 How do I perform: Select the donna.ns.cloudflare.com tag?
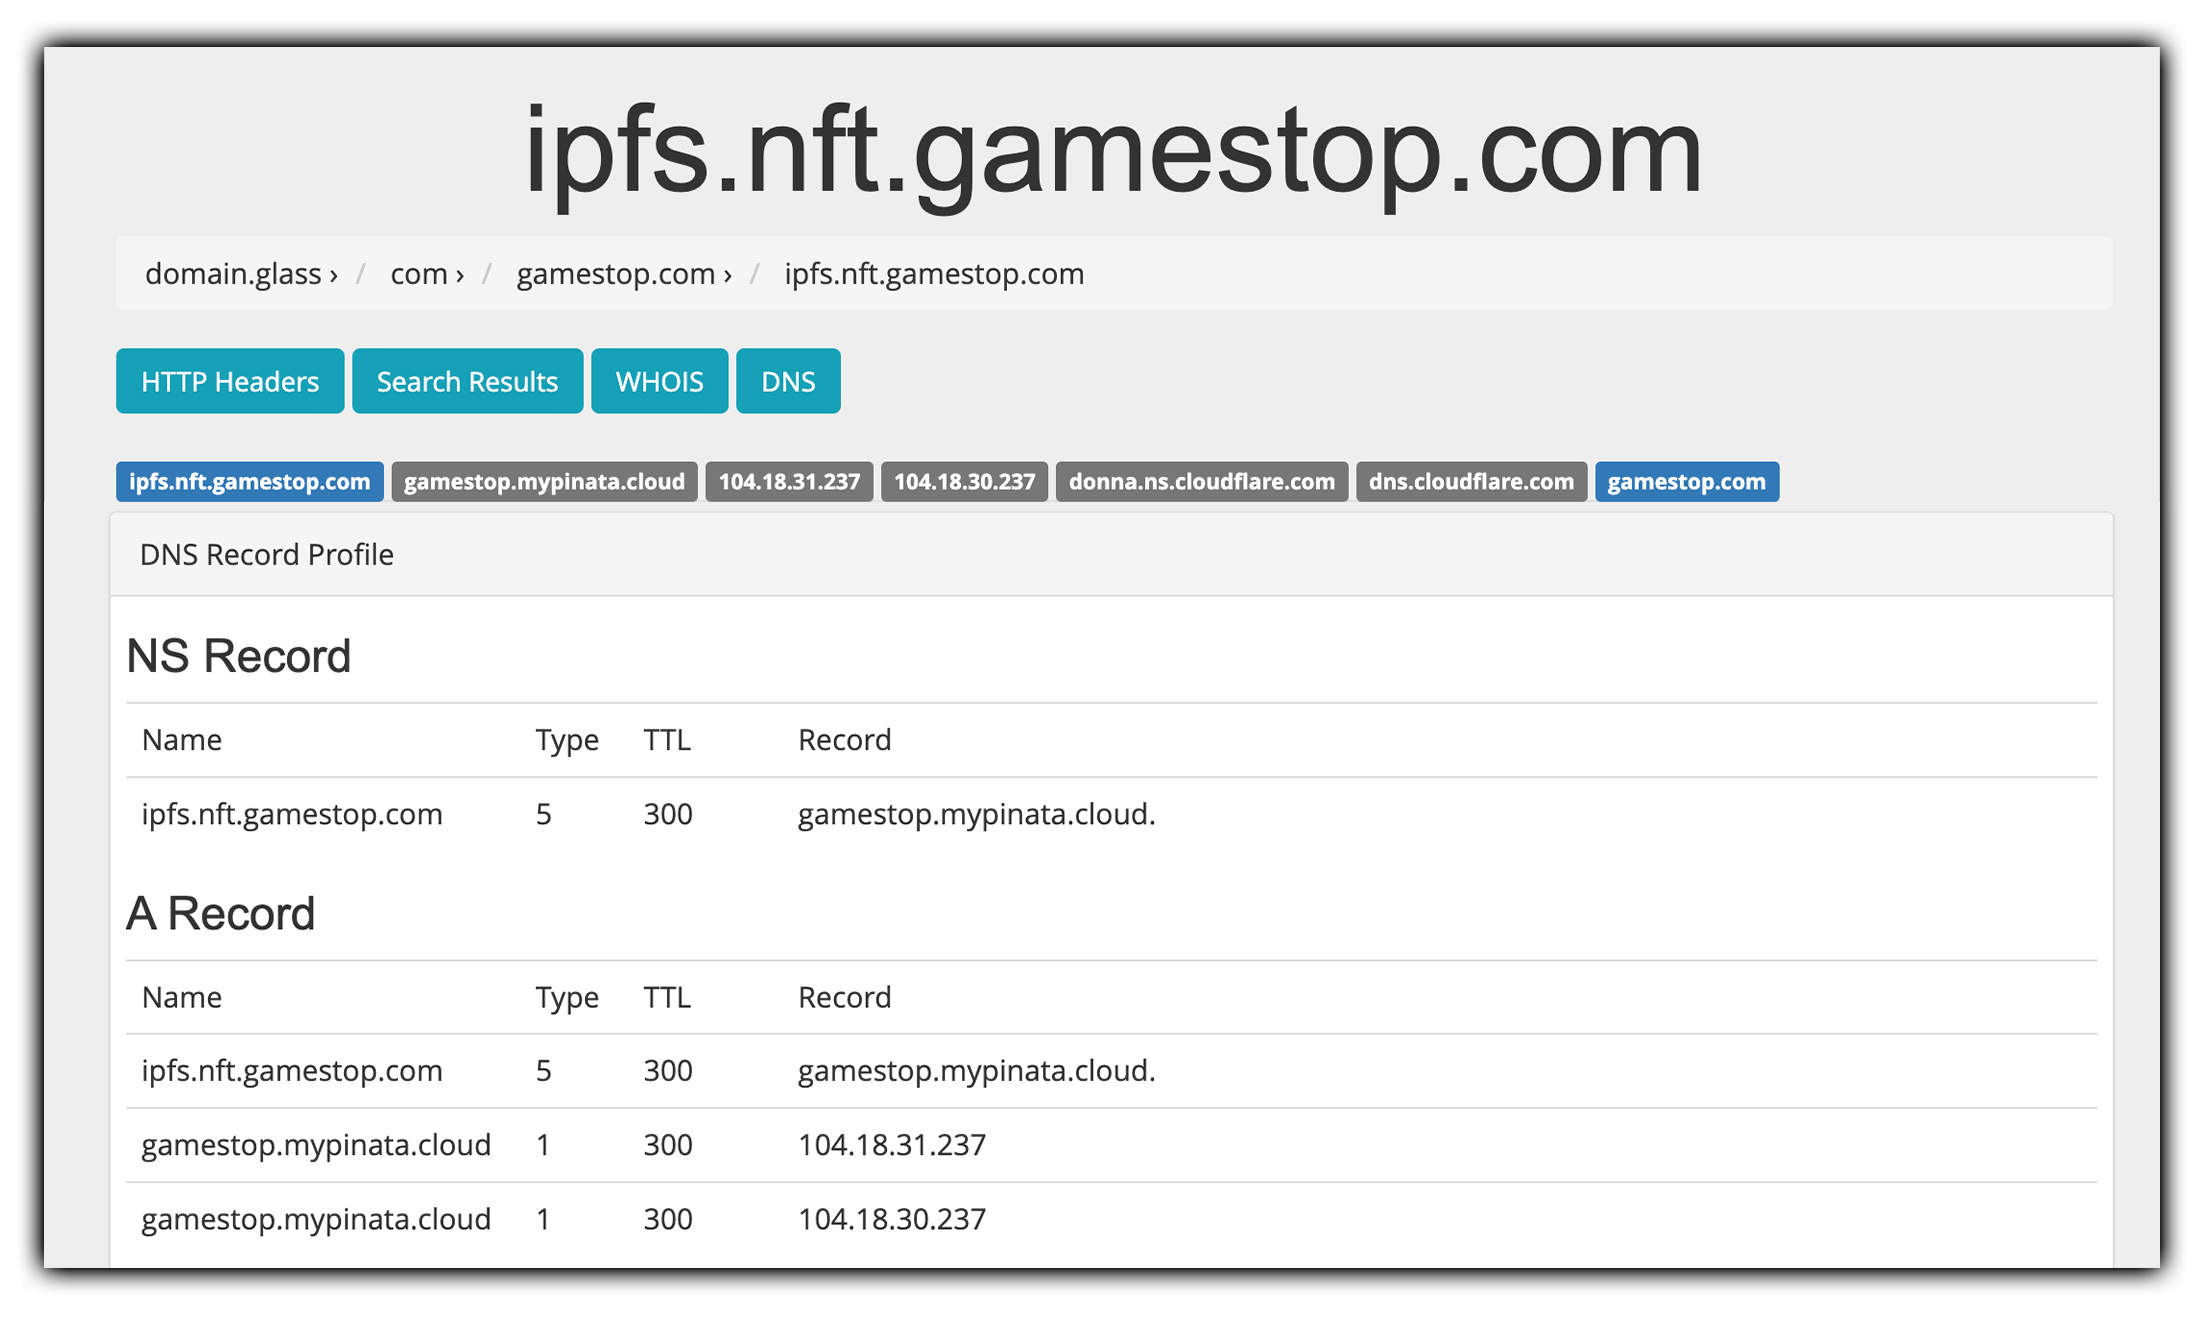[x=1202, y=481]
